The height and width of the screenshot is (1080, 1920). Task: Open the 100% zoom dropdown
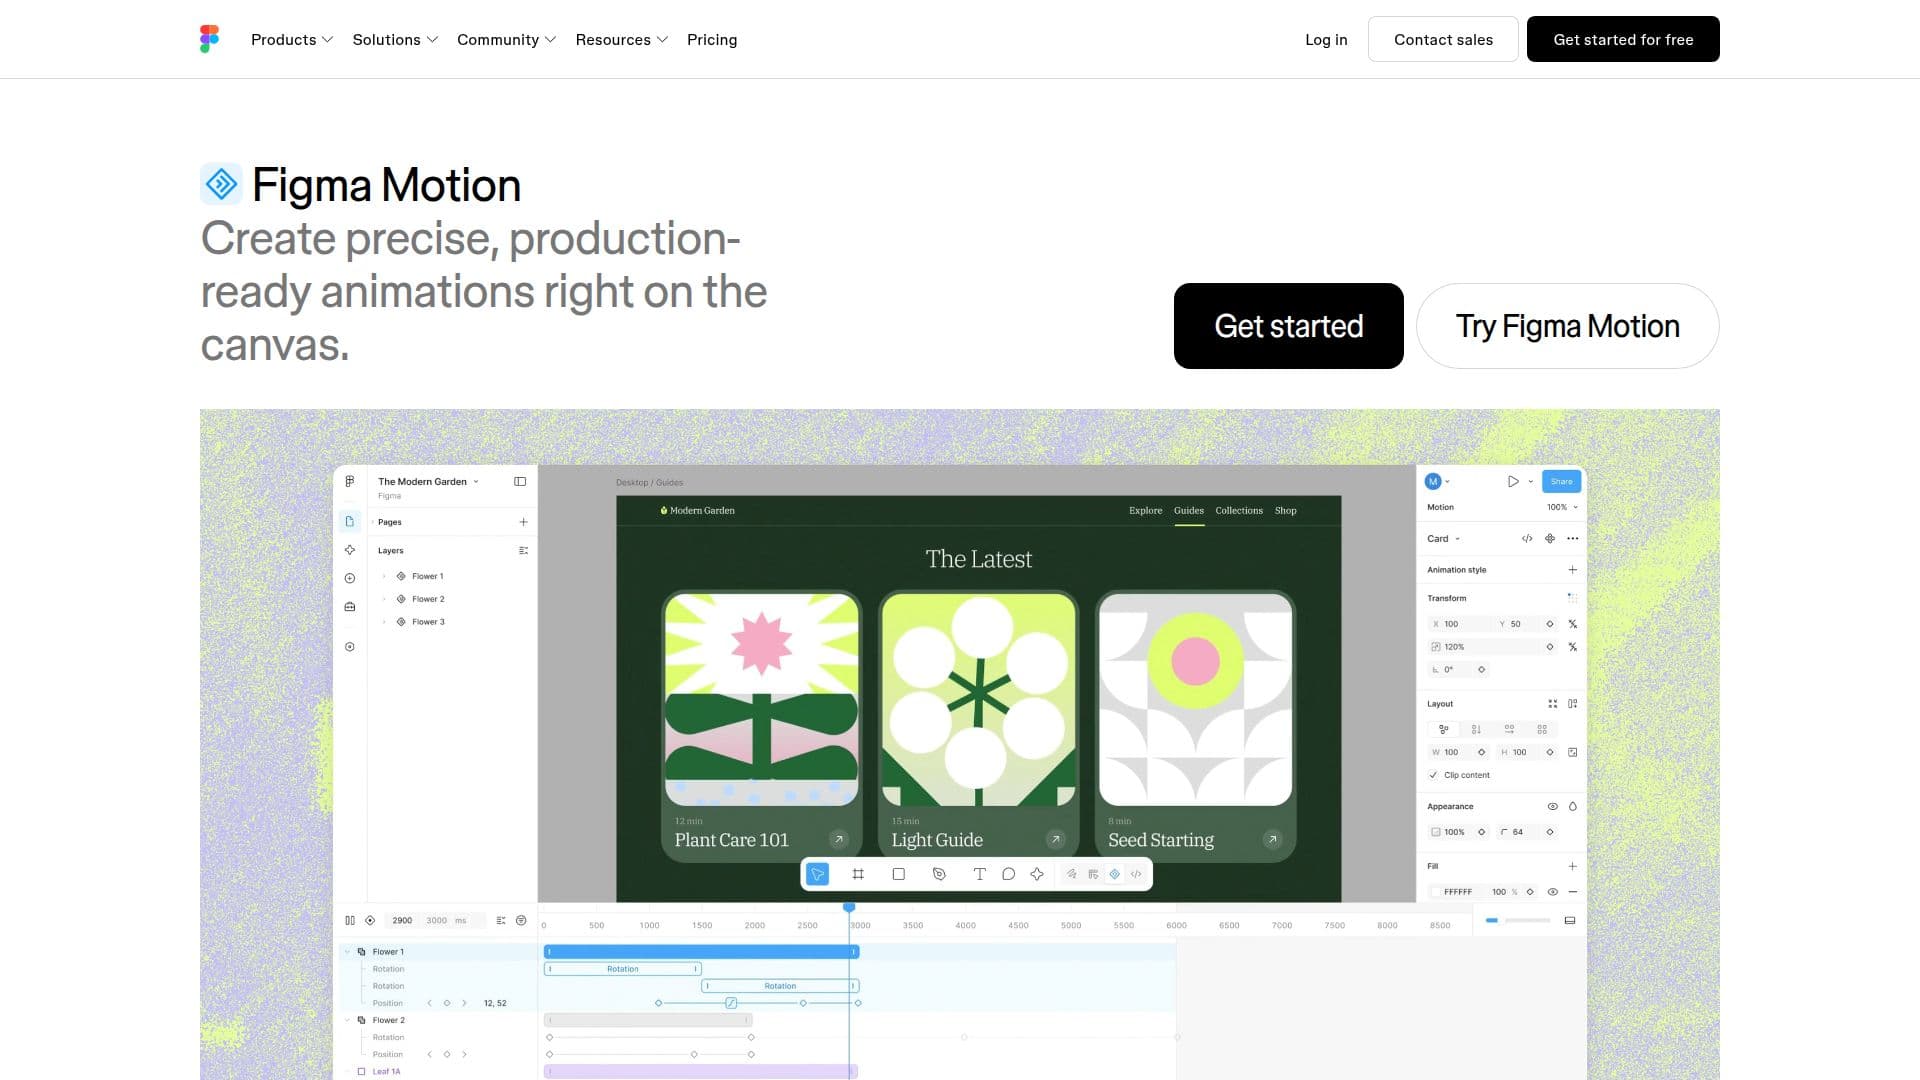tap(1562, 507)
